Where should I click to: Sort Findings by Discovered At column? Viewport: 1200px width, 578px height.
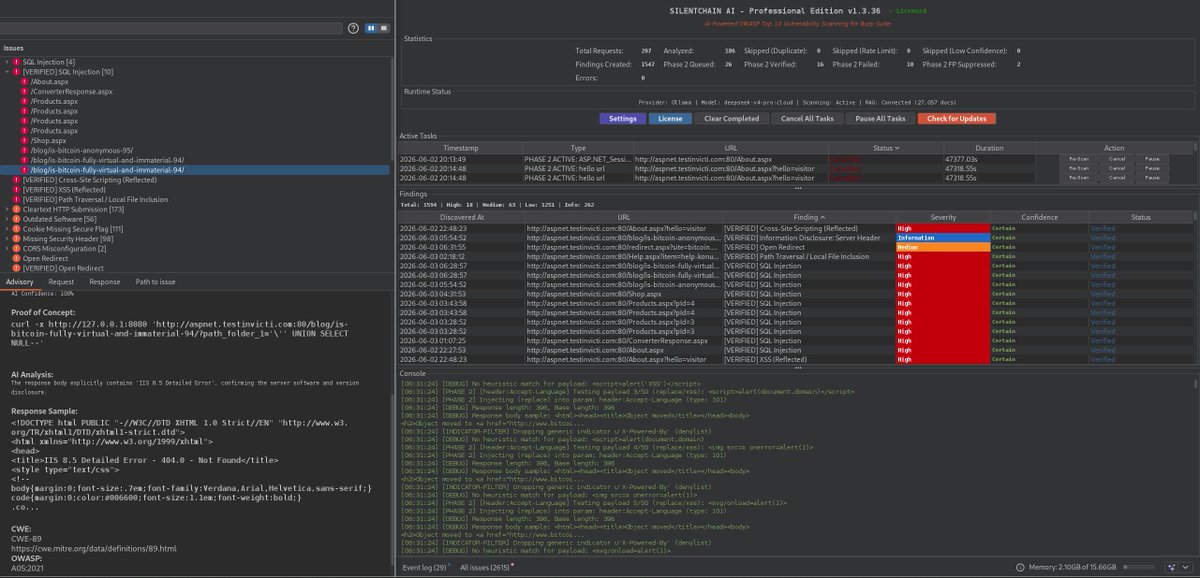pyautogui.click(x=461, y=217)
